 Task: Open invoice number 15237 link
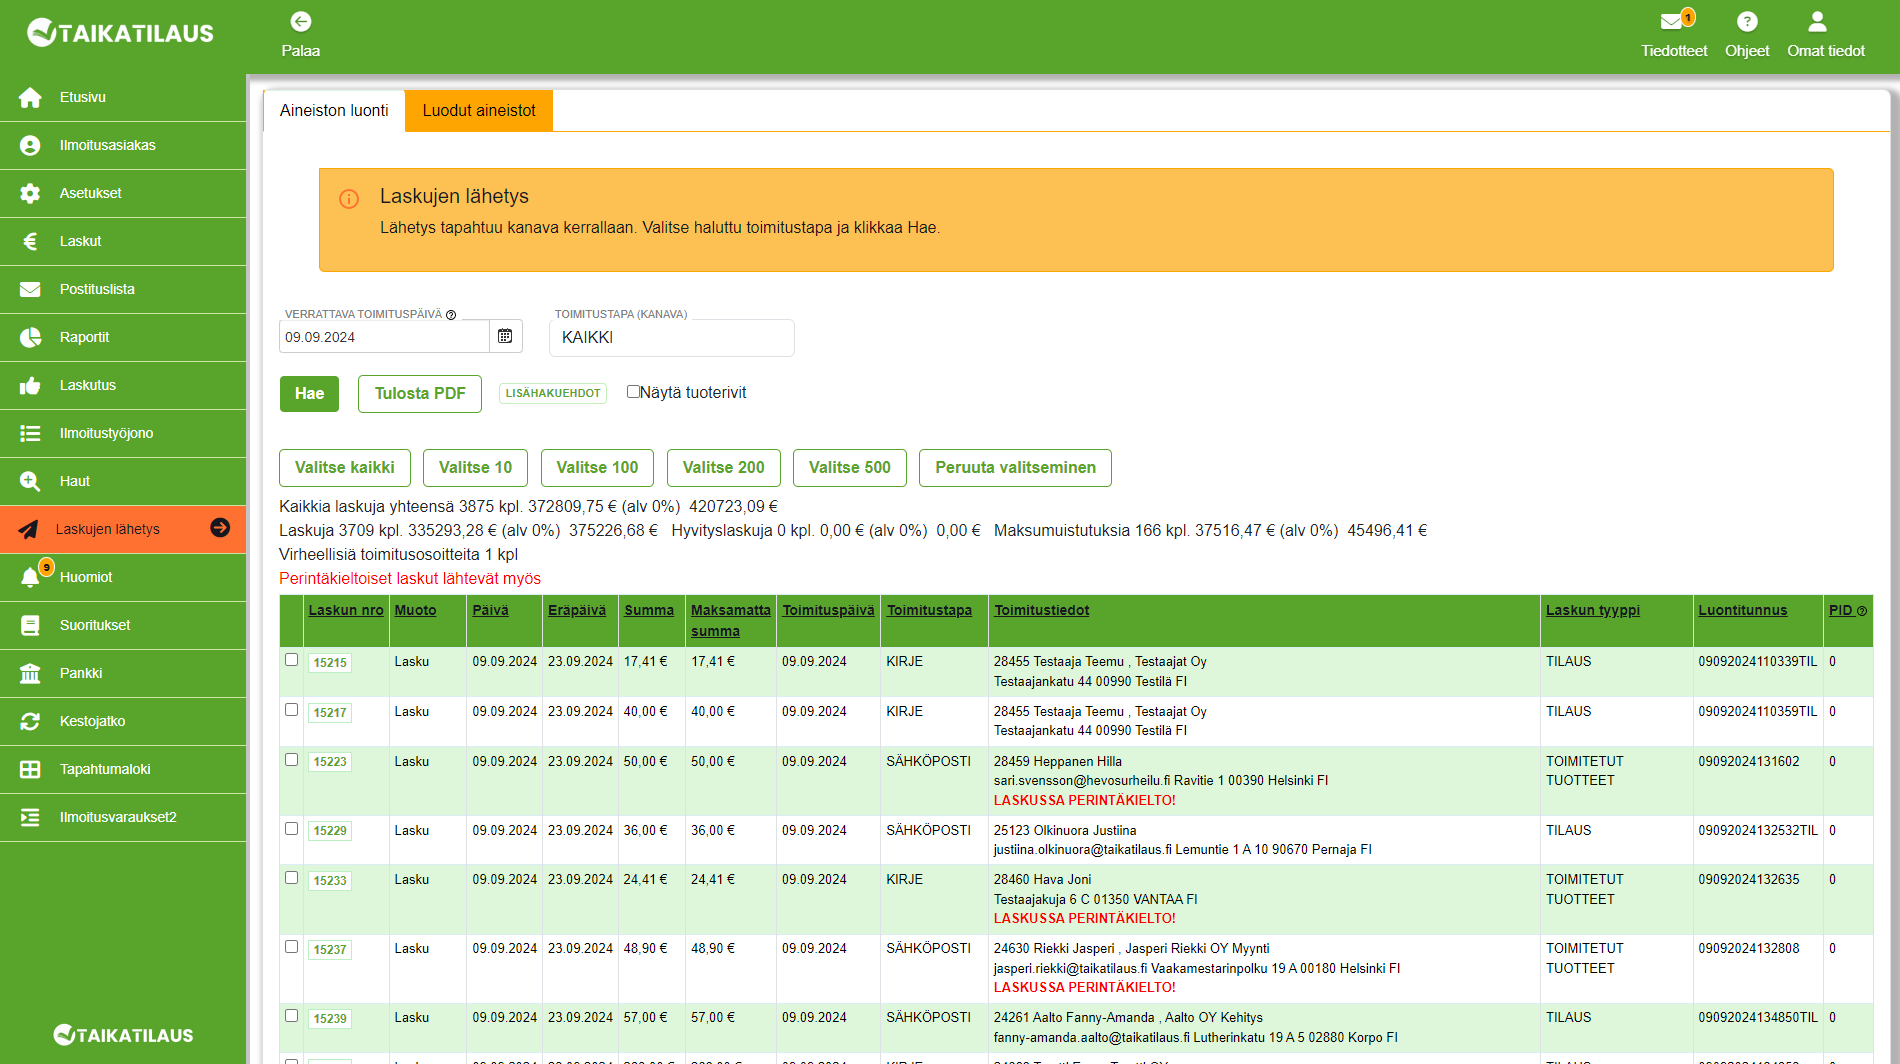[x=330, y=950]
